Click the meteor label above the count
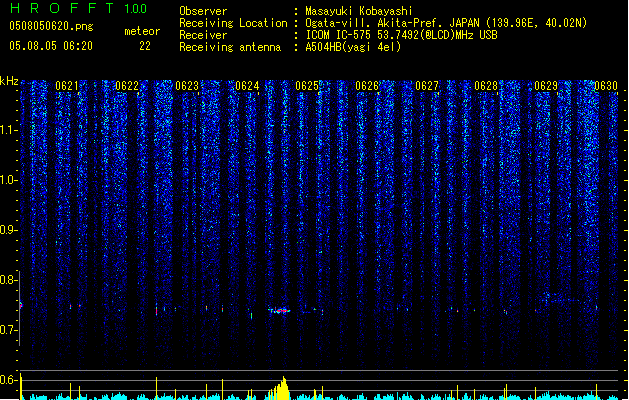The height and width of the screenshot is (400, 629). click(x=142, y=31)
